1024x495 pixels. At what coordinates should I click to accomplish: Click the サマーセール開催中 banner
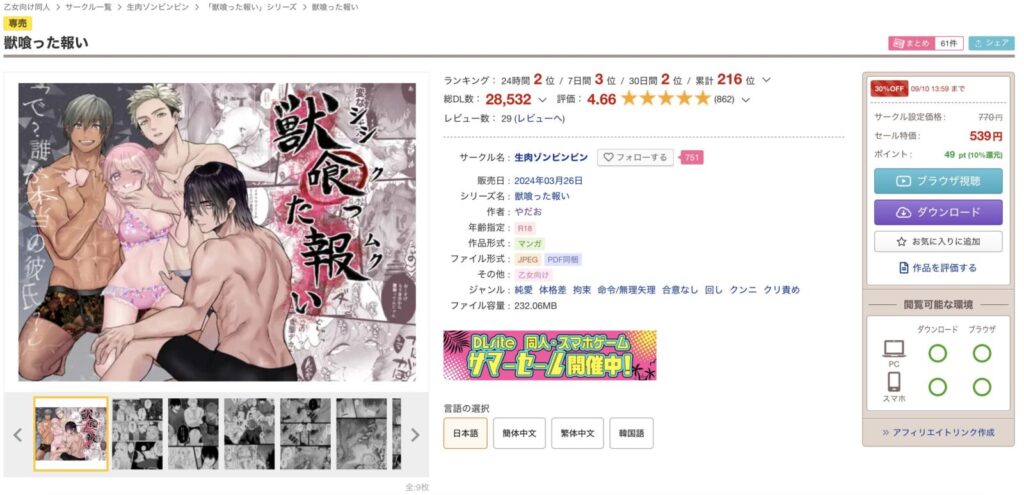tap(550, 355)
